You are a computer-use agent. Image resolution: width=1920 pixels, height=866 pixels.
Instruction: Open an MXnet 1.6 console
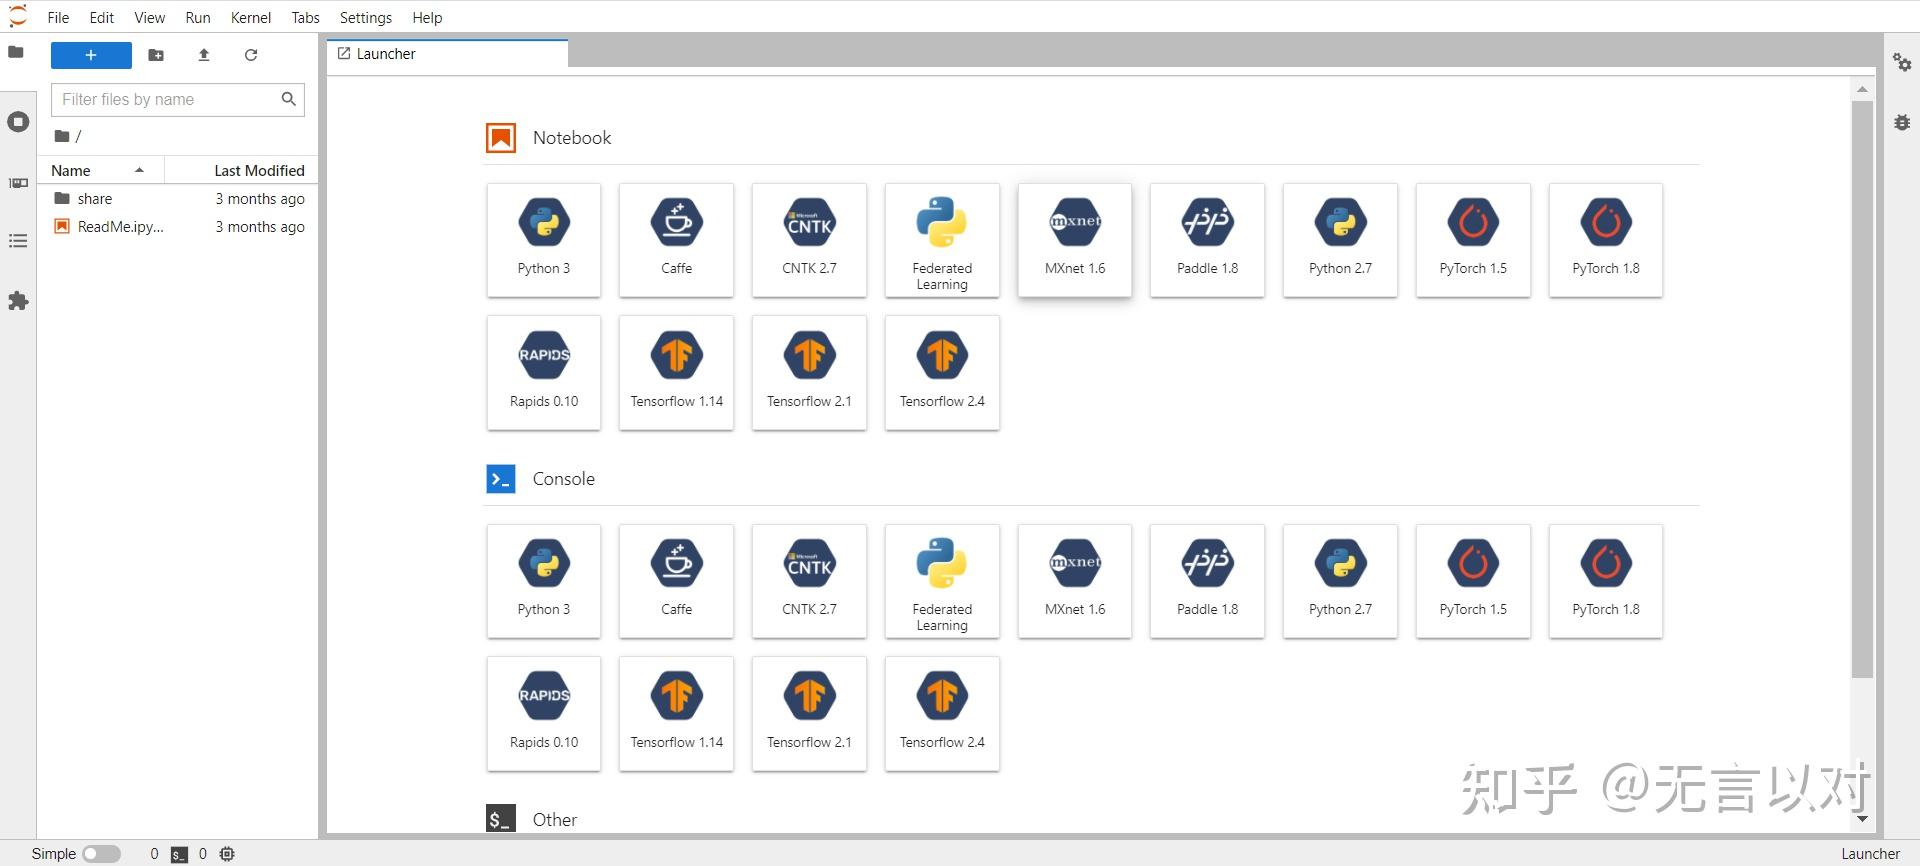pos(1075,581)
